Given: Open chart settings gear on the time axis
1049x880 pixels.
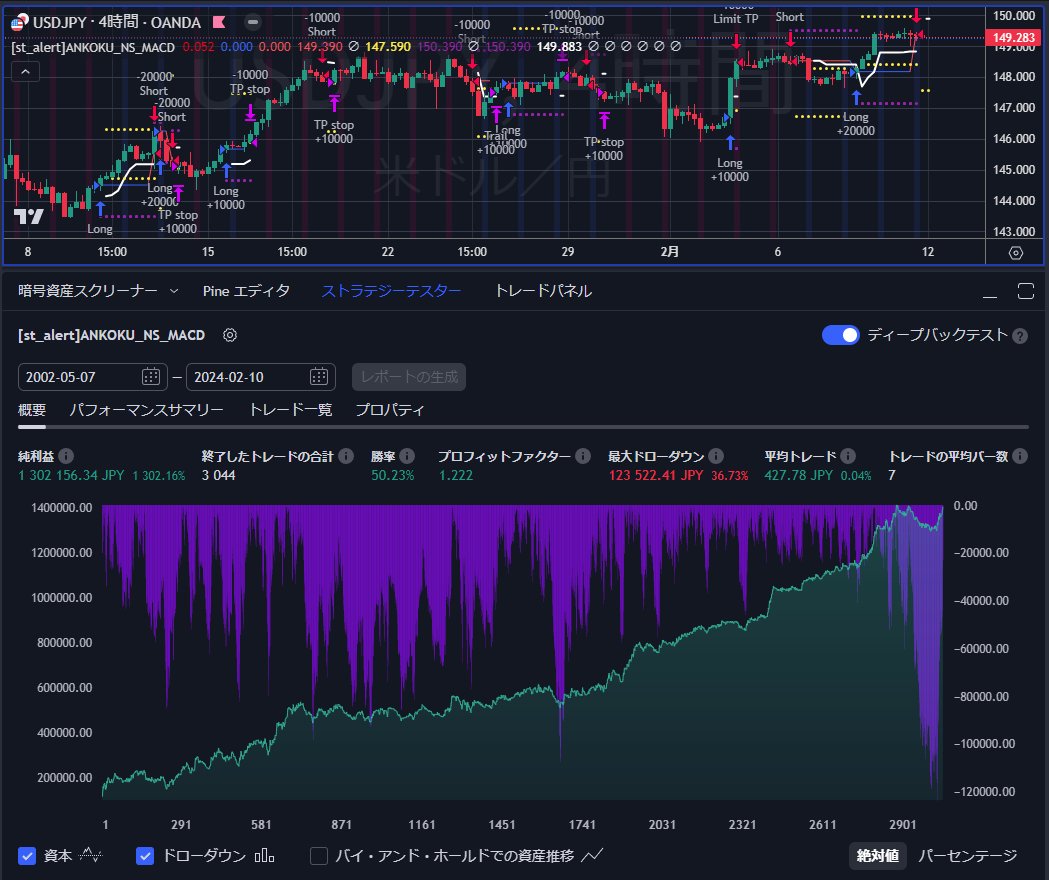Looking at the screenshot, I should [1016, 253].
